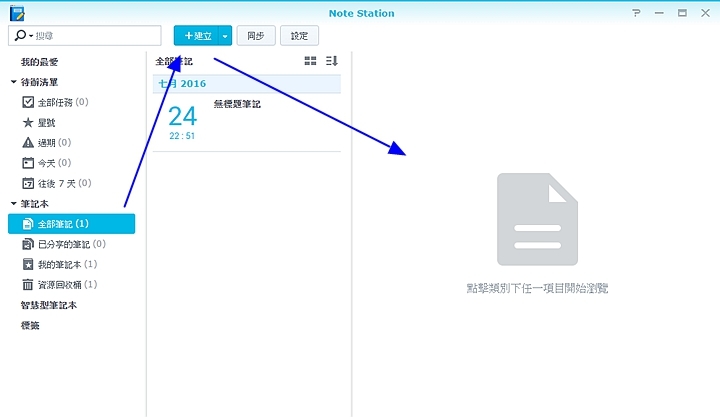Select 我的最愛 in the sidebar
This screenshot has width=720, height=417.
39,62
